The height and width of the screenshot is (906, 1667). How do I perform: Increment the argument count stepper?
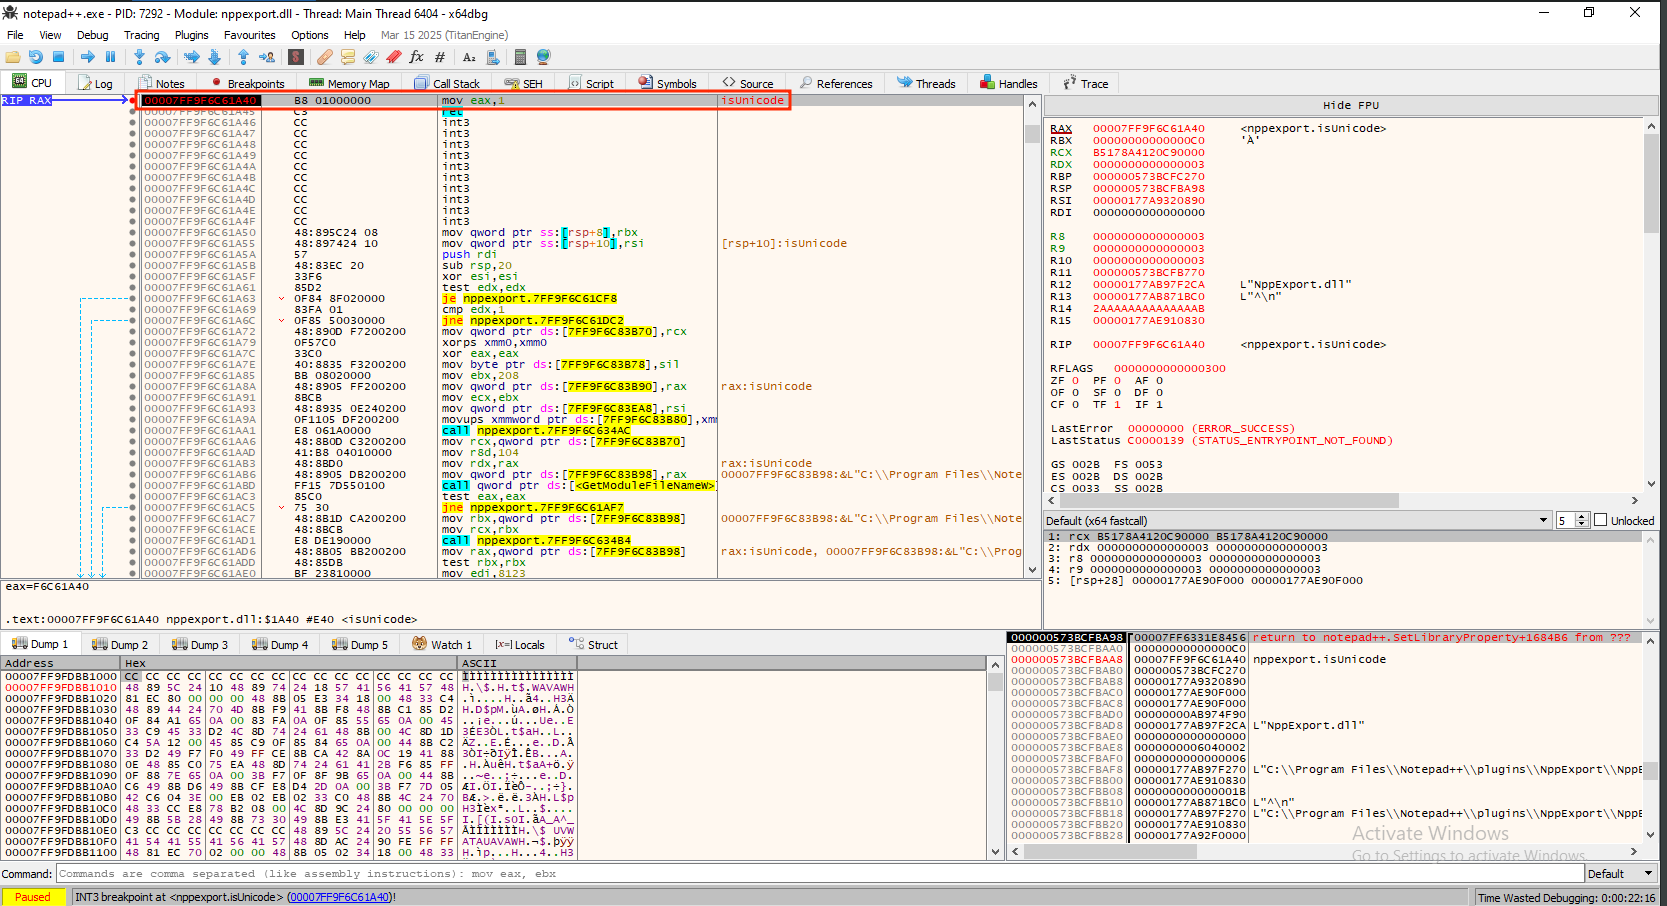coord(1582,515)
